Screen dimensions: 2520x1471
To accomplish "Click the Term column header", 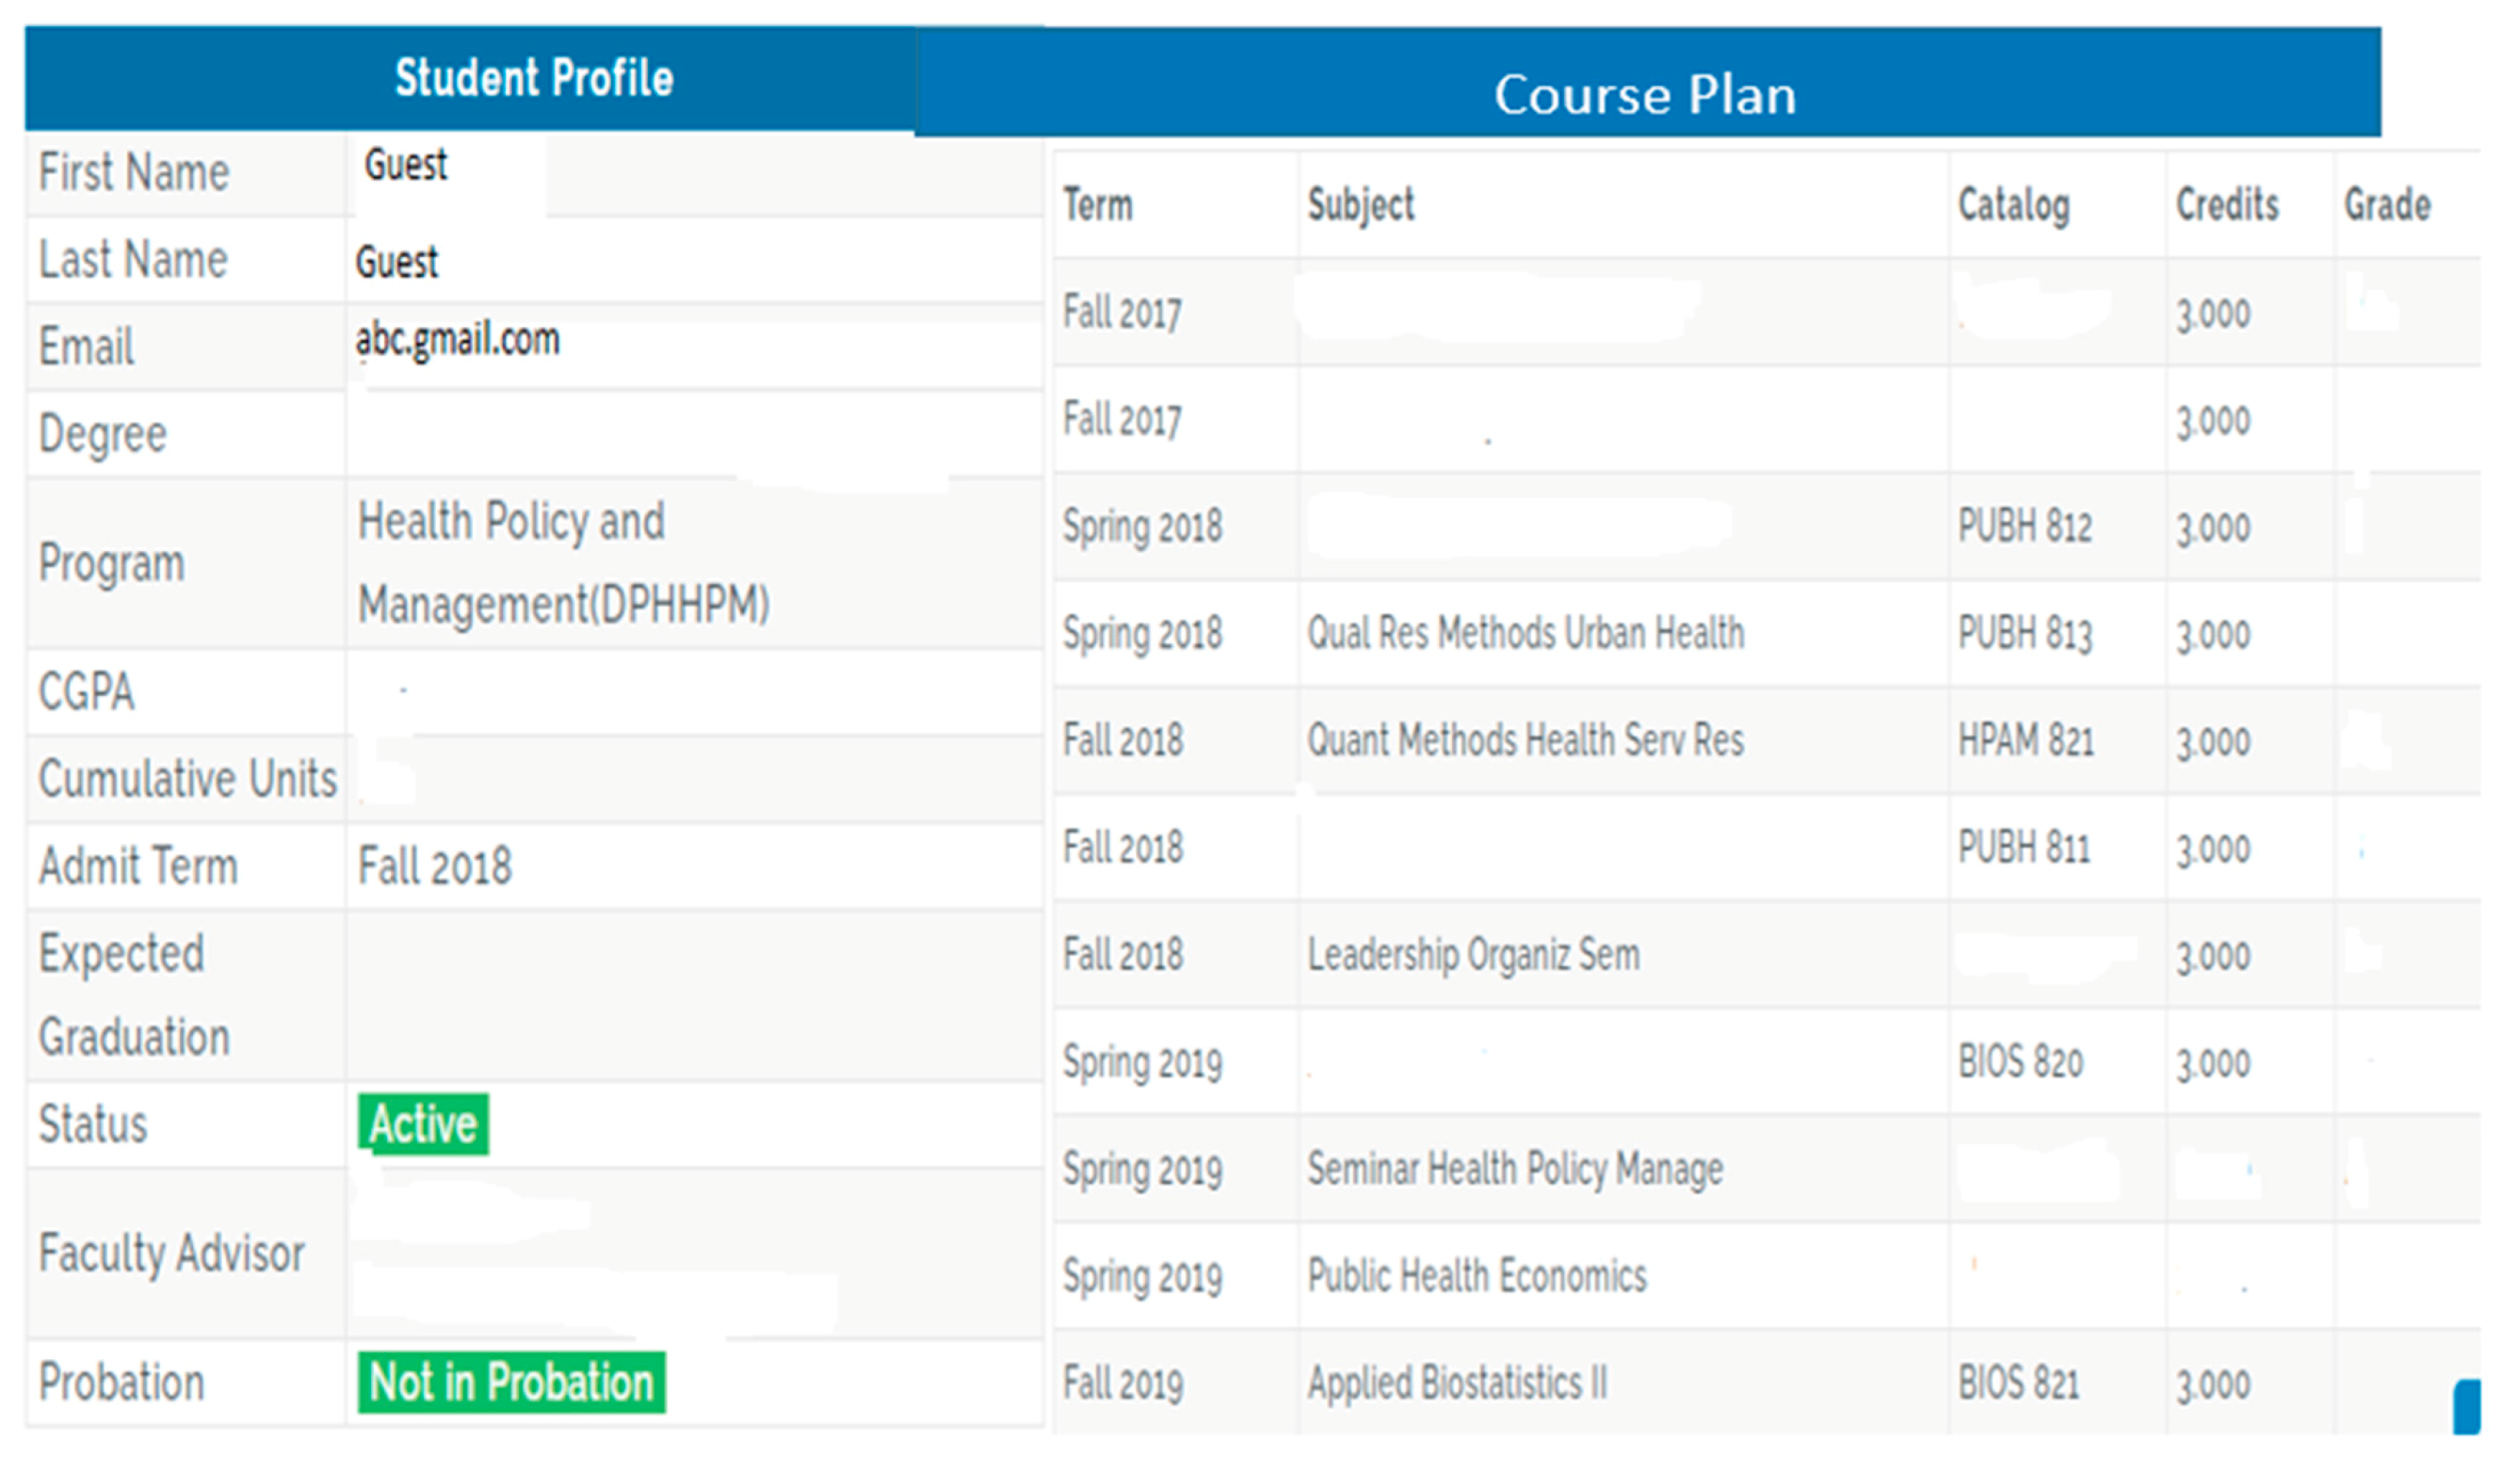I will point(1097,205).
